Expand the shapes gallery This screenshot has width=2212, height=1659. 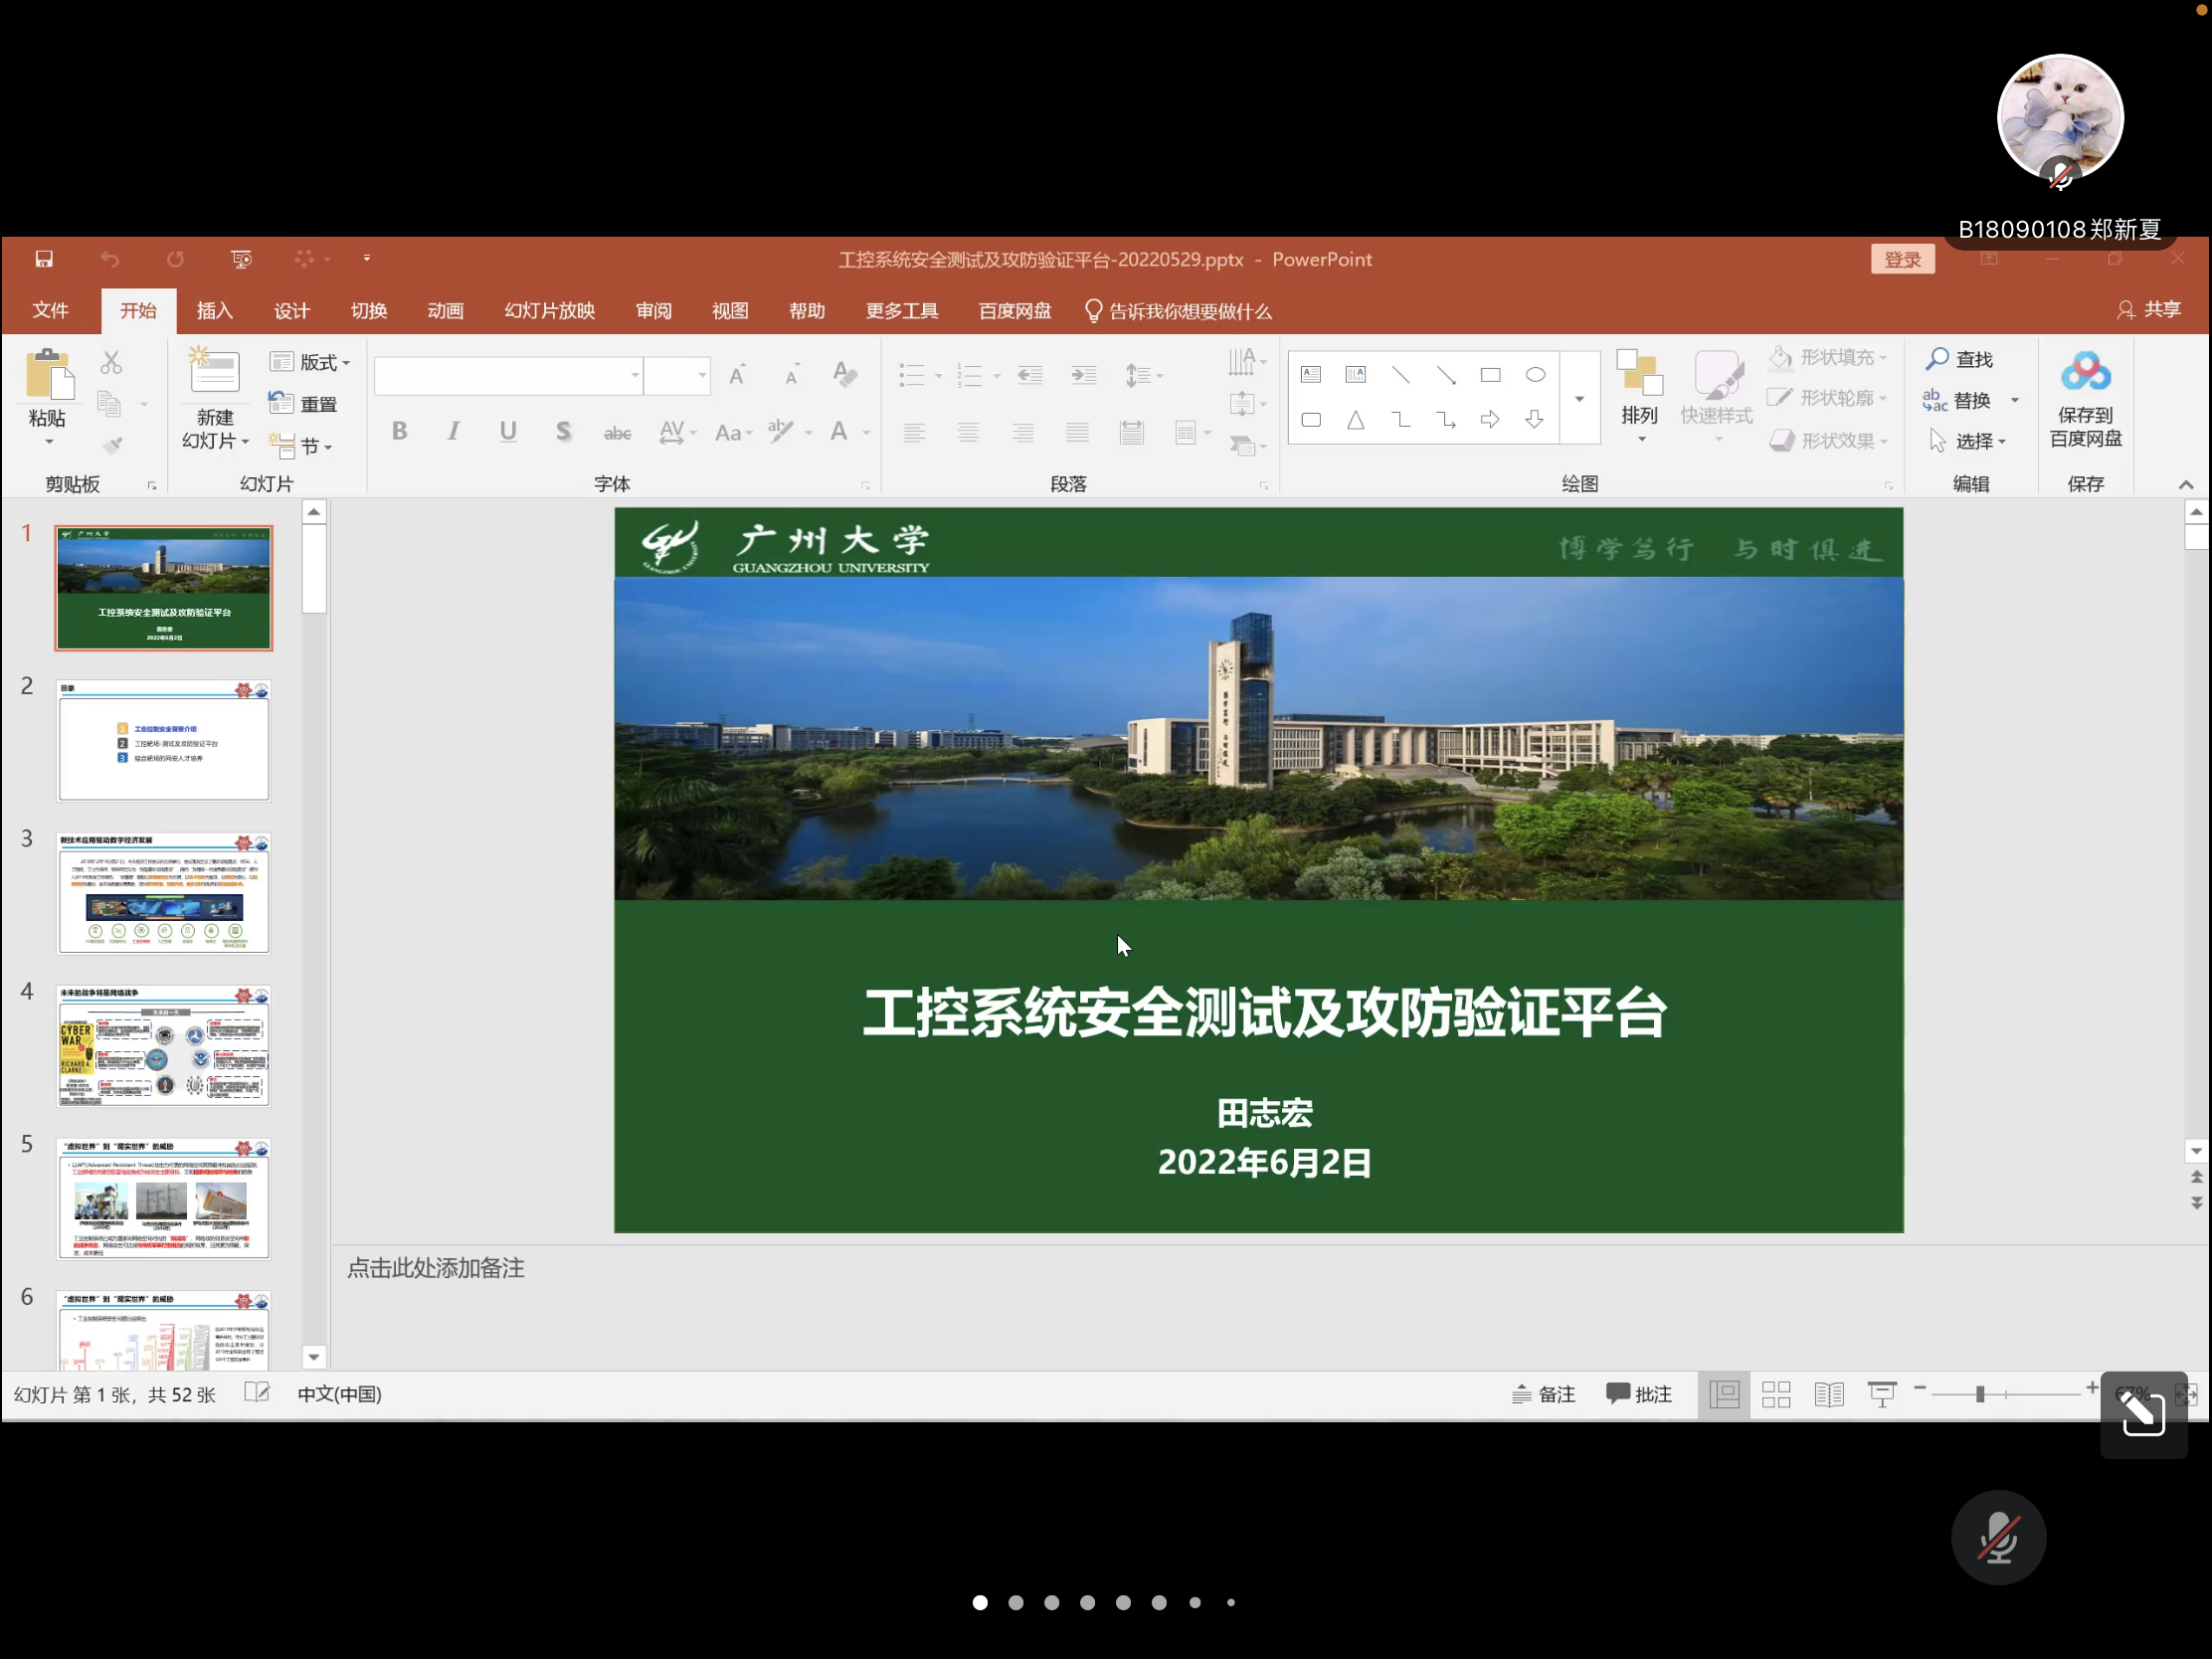point(1580,398)
